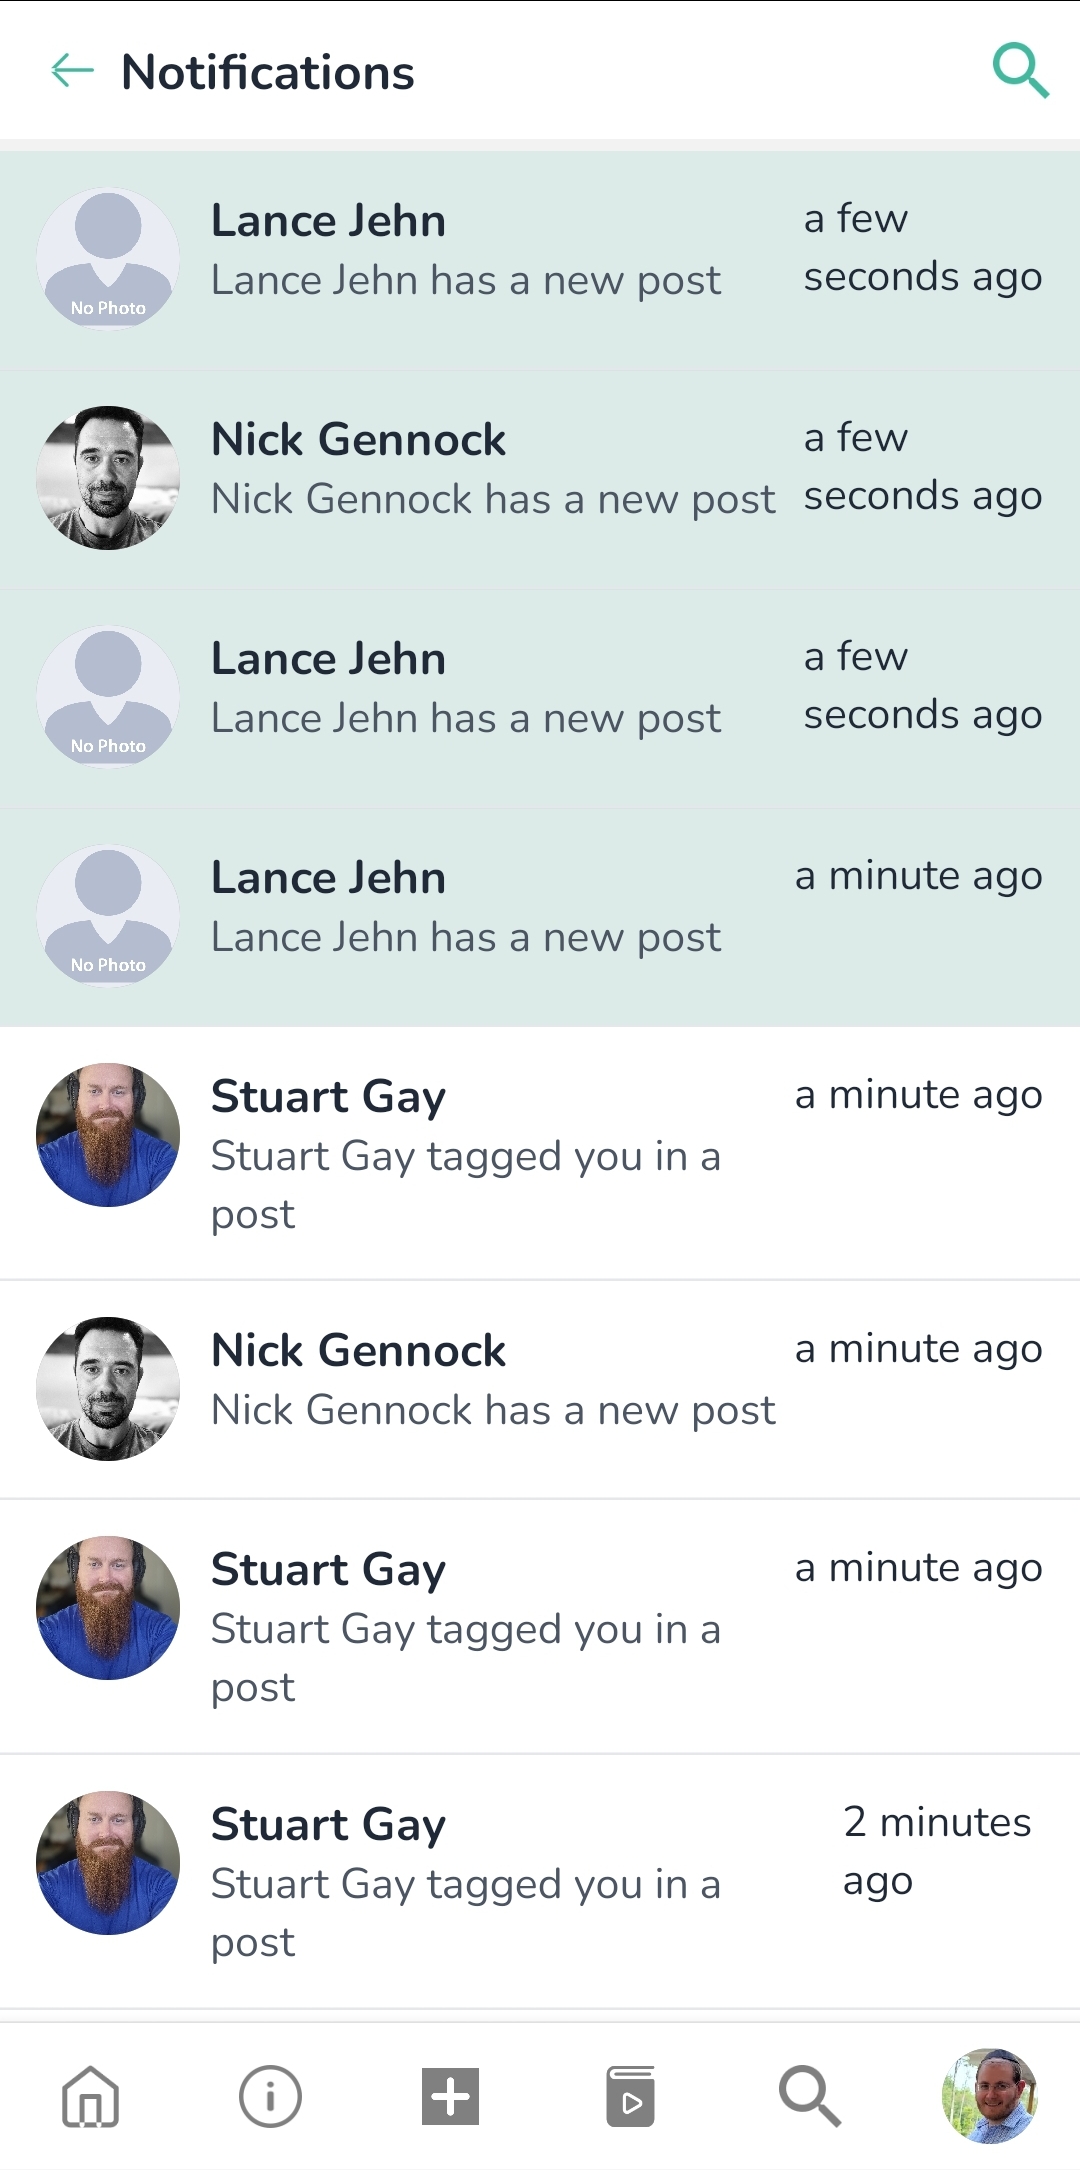Open the media library icon
Viewport: 1080px width, 2170px height.
click(630, 2096)
